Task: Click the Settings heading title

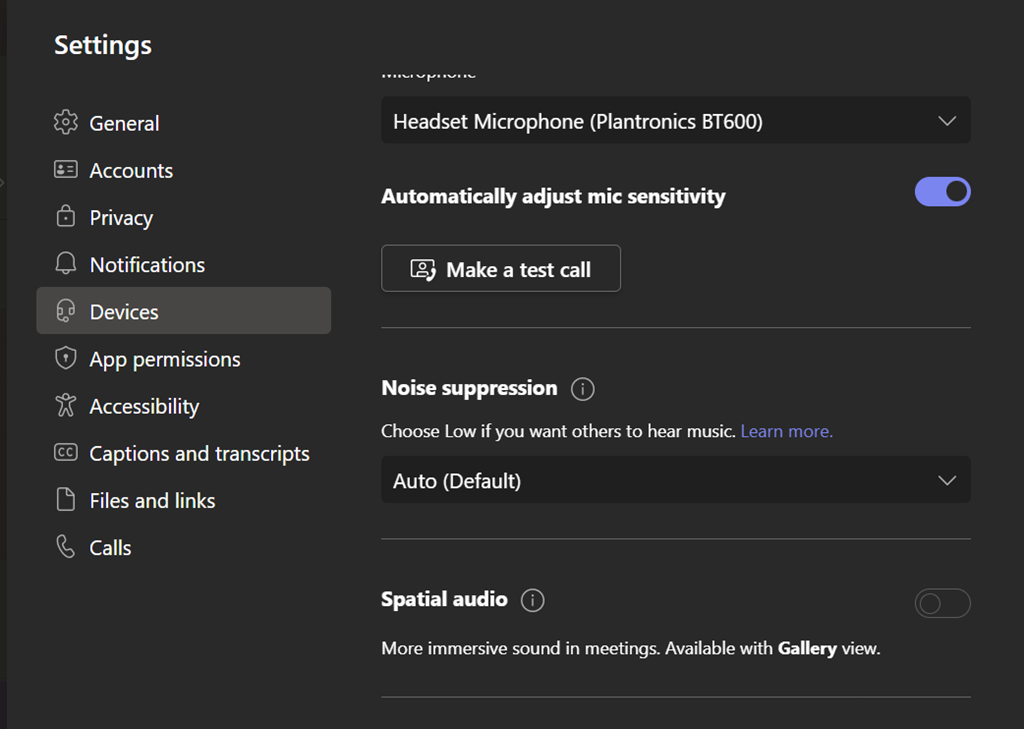Action: pyautogui.click(x=103, y=45)
